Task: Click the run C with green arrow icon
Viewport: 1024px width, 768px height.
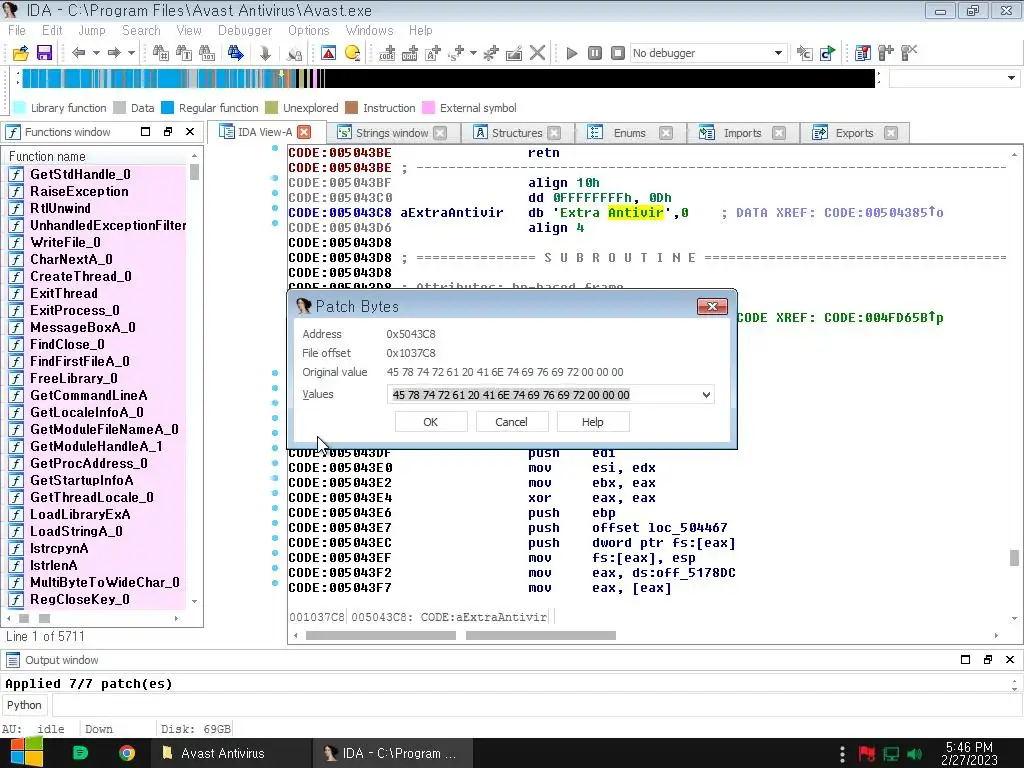Action: coord(827,53)
